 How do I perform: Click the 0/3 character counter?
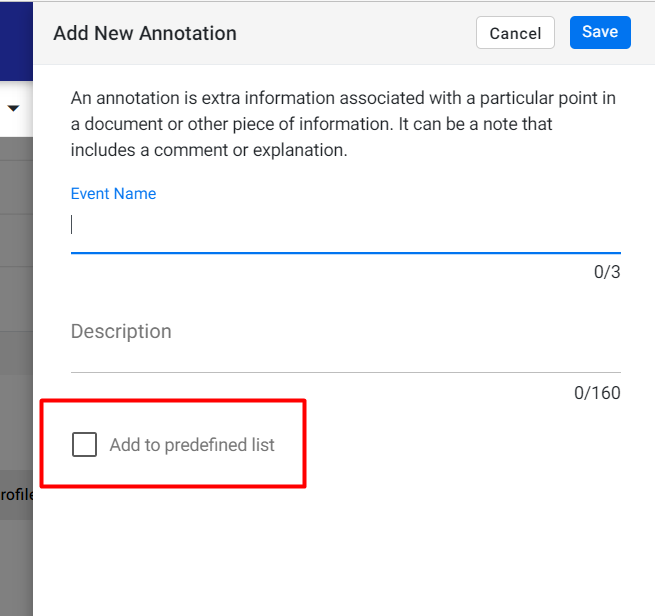[x=607, y=272]
